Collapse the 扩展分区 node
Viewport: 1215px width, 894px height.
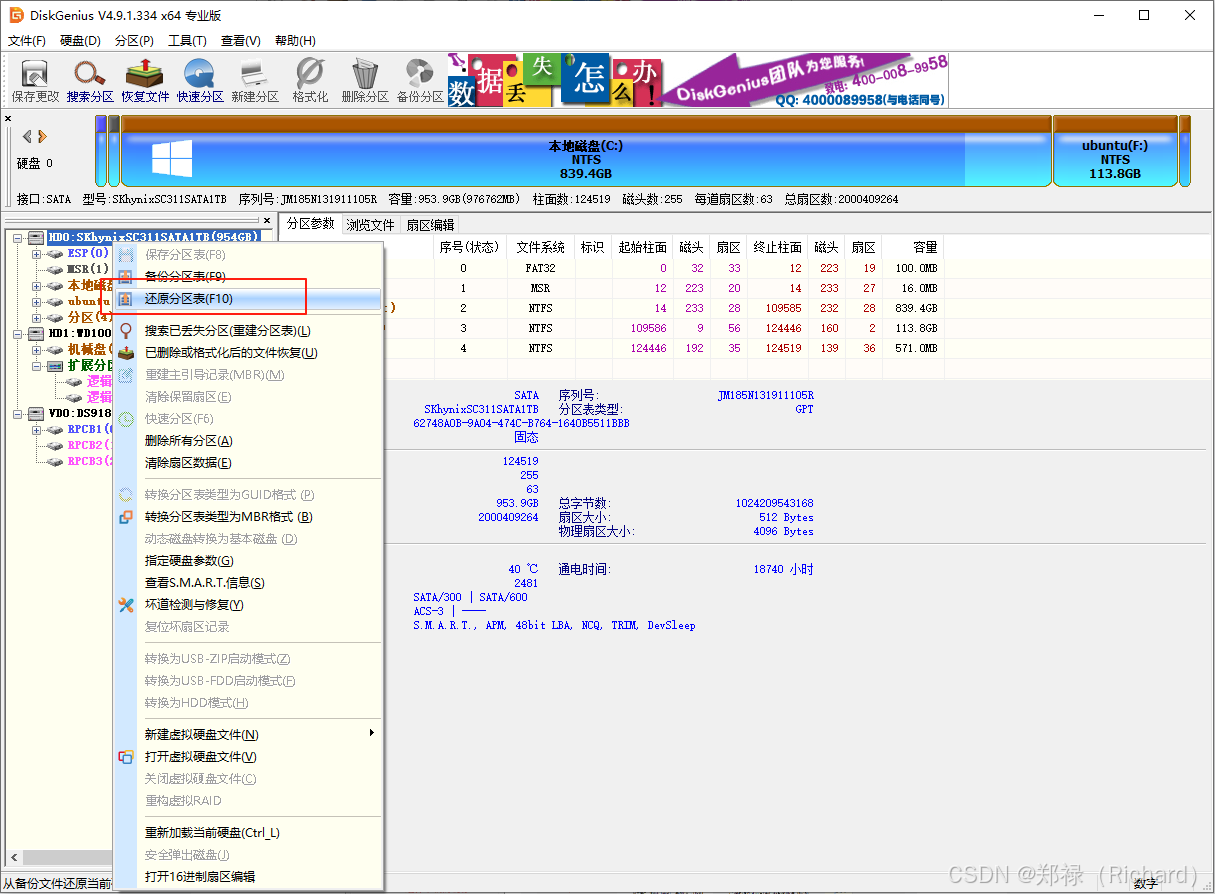tap(36, 365)
